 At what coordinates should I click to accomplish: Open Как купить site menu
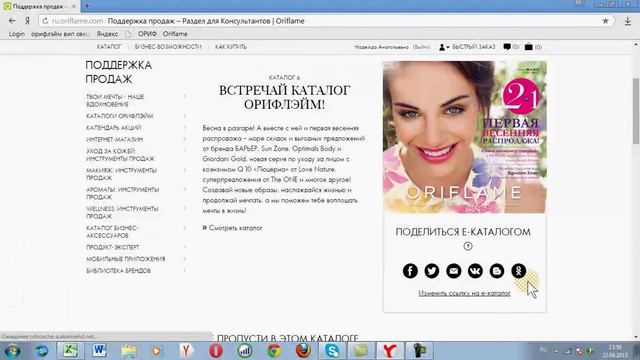pyautogui.click(x=231, y=47)
